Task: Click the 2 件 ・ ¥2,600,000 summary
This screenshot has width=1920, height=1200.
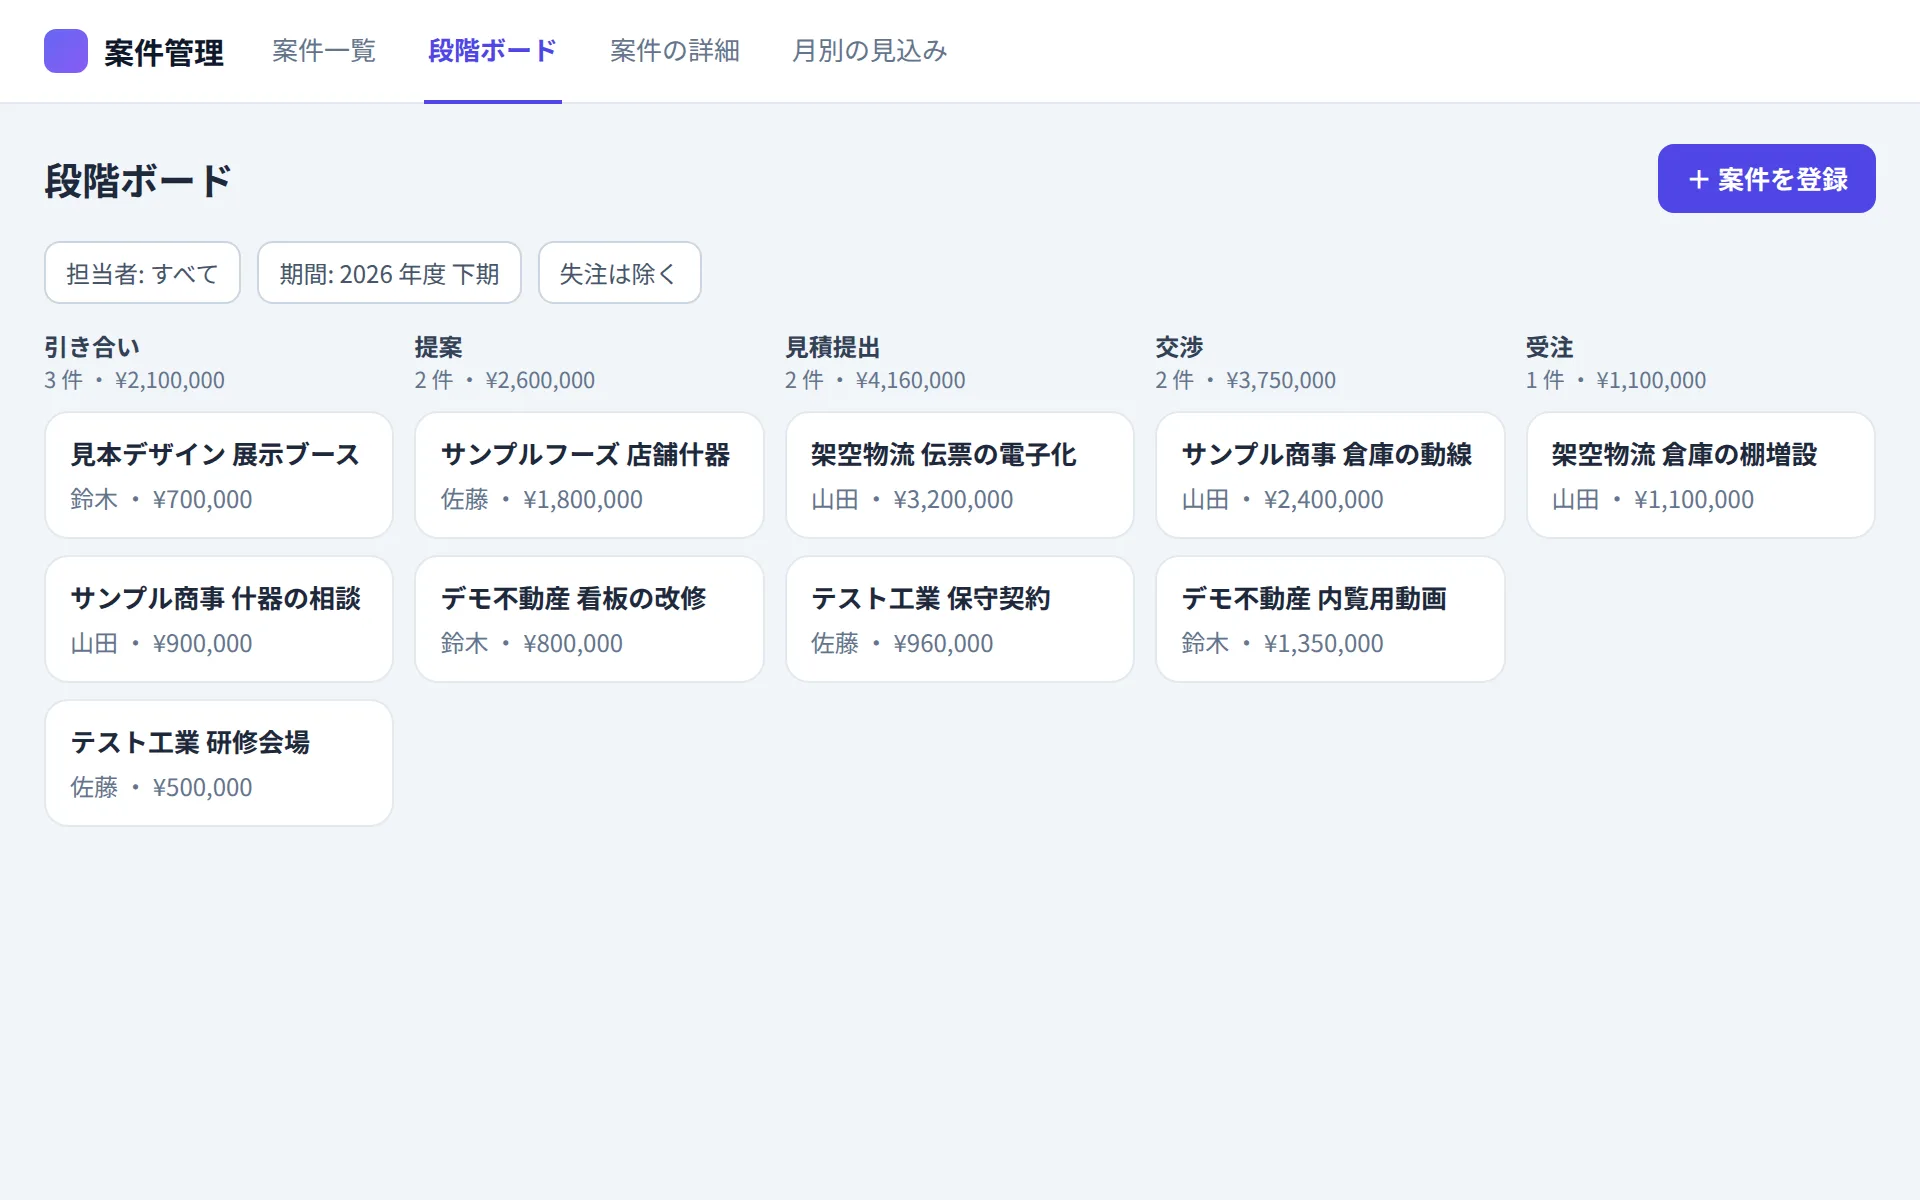Action: pos(505,380)
